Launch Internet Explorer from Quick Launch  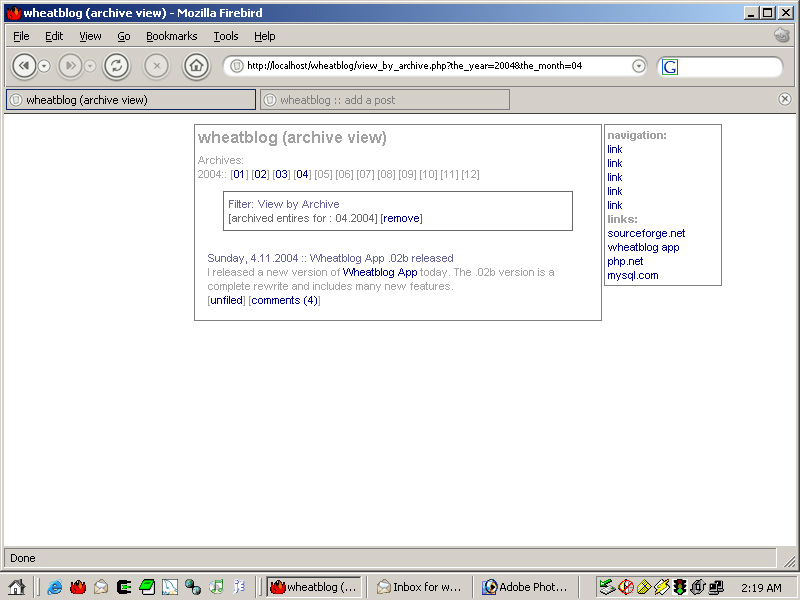53,587
